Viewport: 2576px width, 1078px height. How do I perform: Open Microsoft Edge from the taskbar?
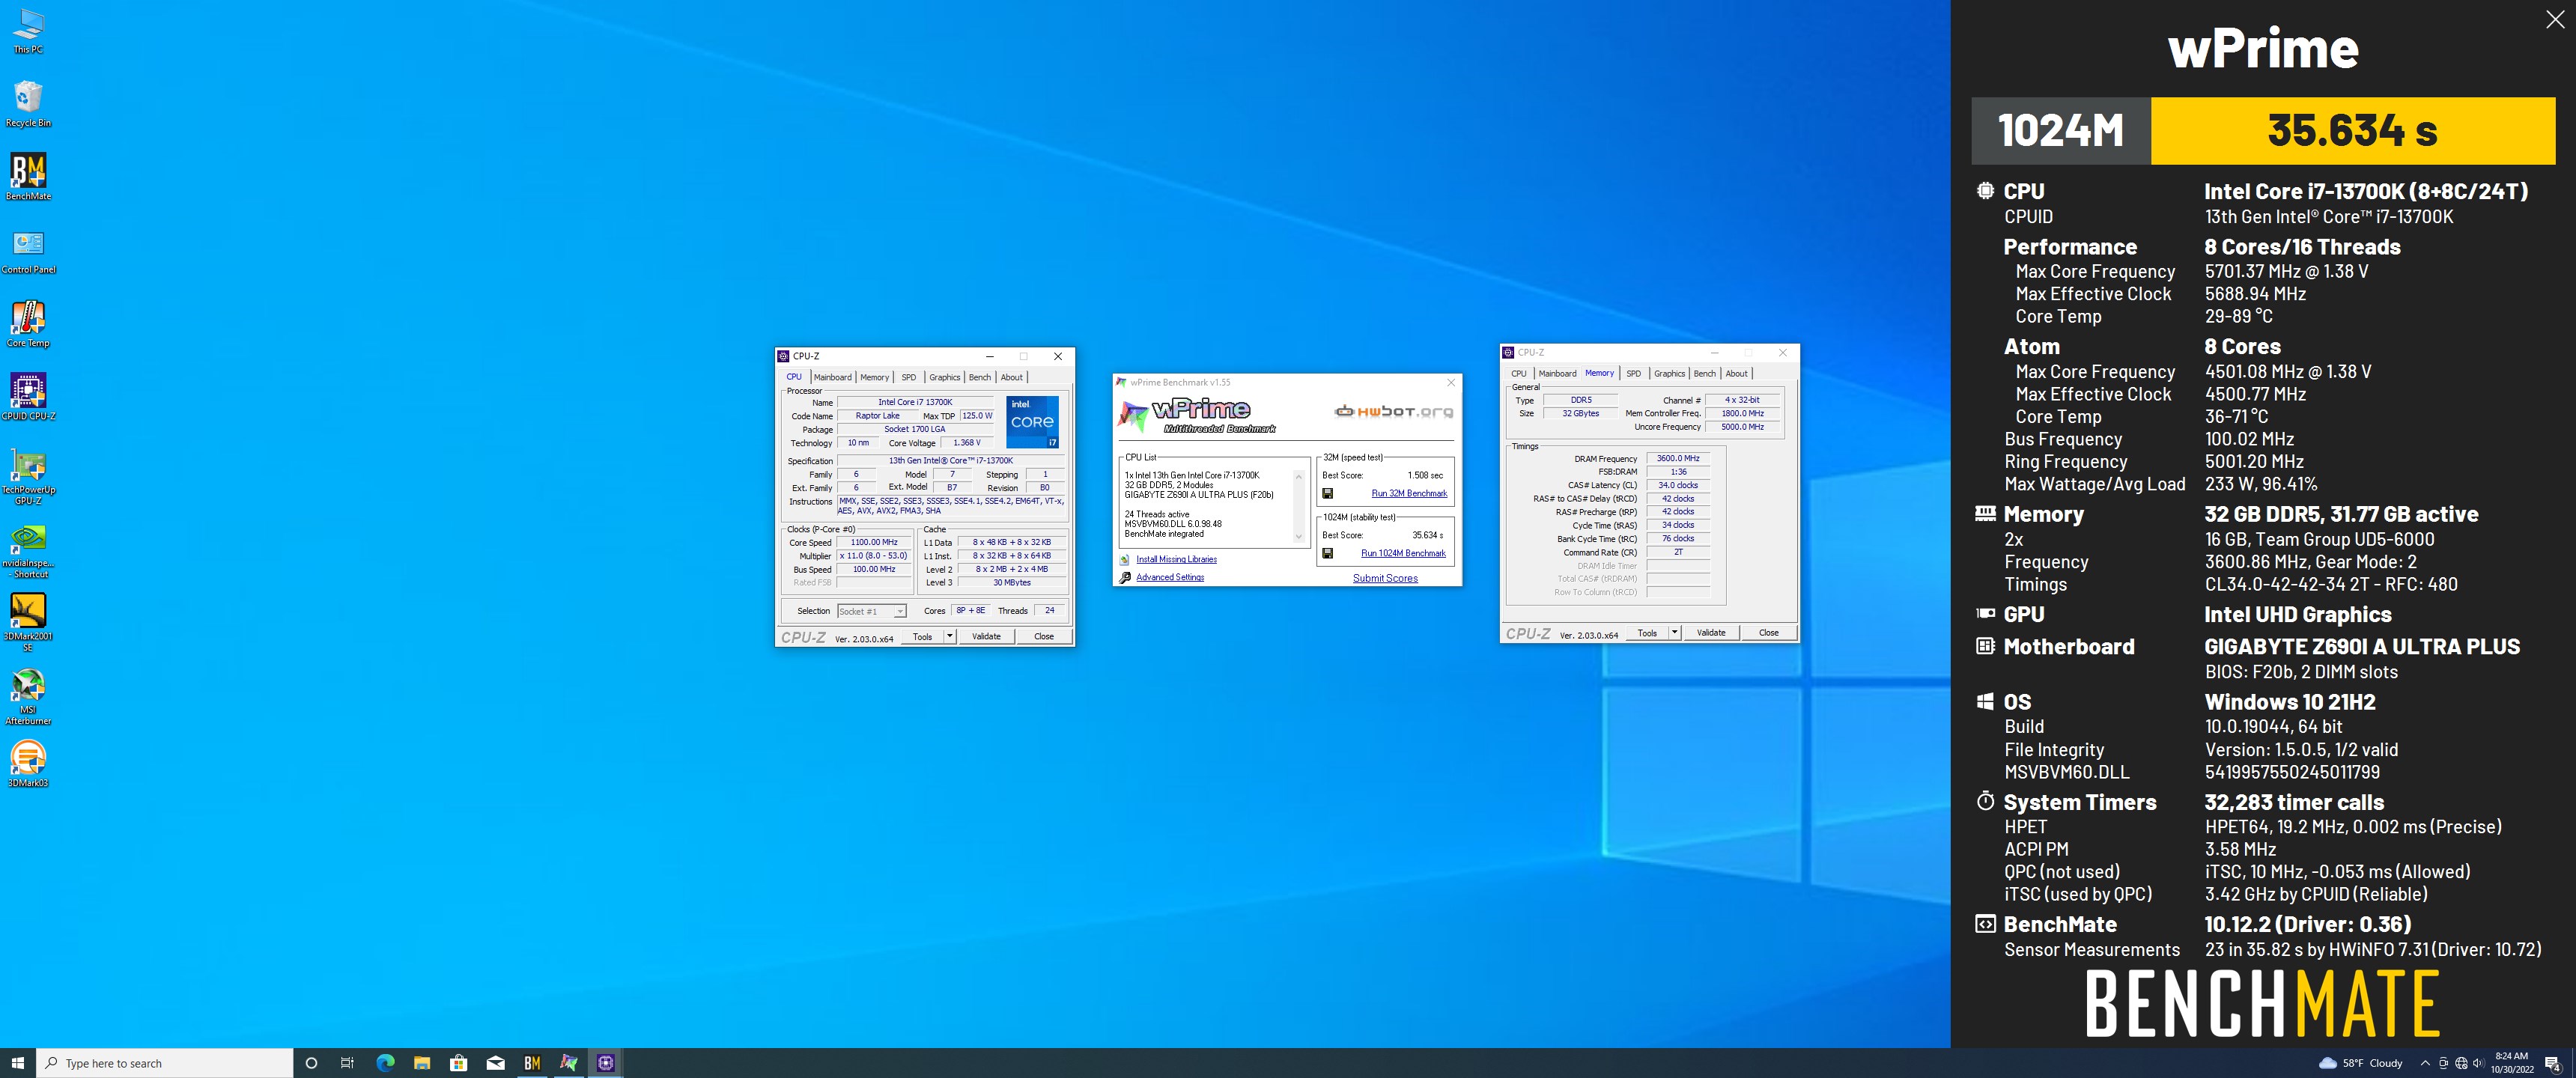coord(385,1063)
